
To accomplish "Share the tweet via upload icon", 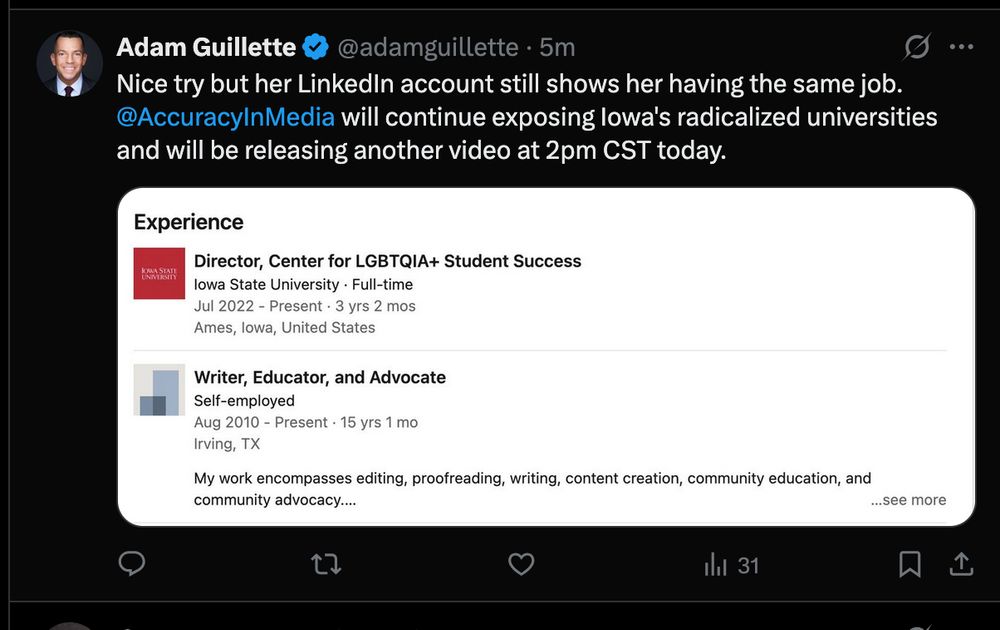I will [961, 565].
